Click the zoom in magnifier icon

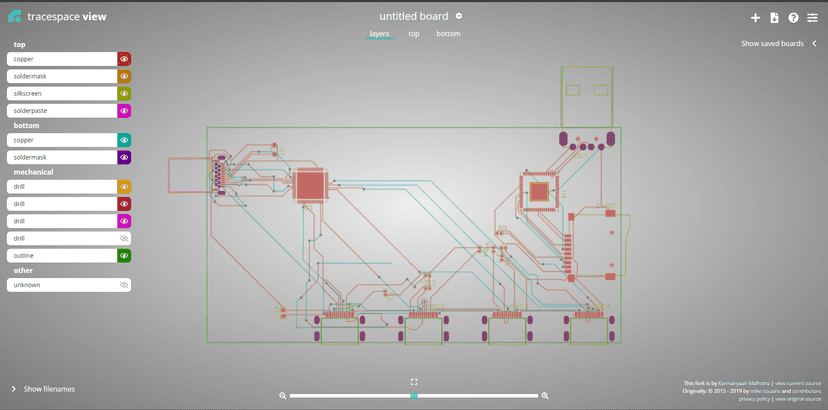coord(545,396)
